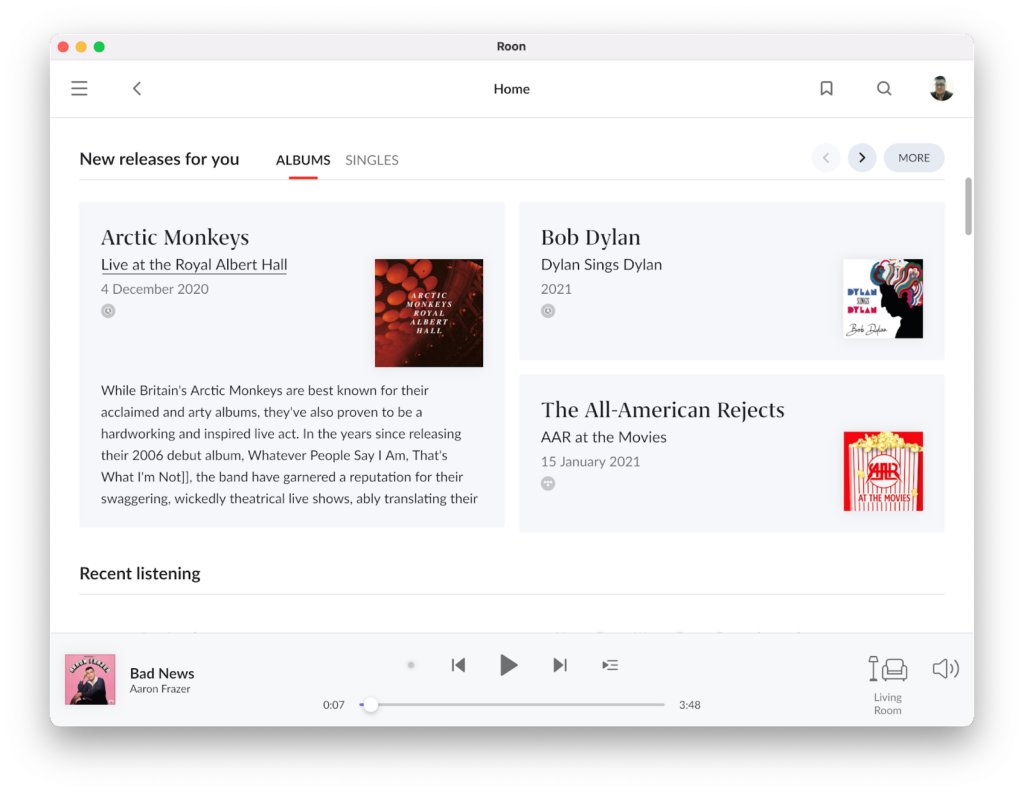This screenshot has width=1024, height=793.
Task: Click the signal path dot indicator
Action: pos(411,665)
